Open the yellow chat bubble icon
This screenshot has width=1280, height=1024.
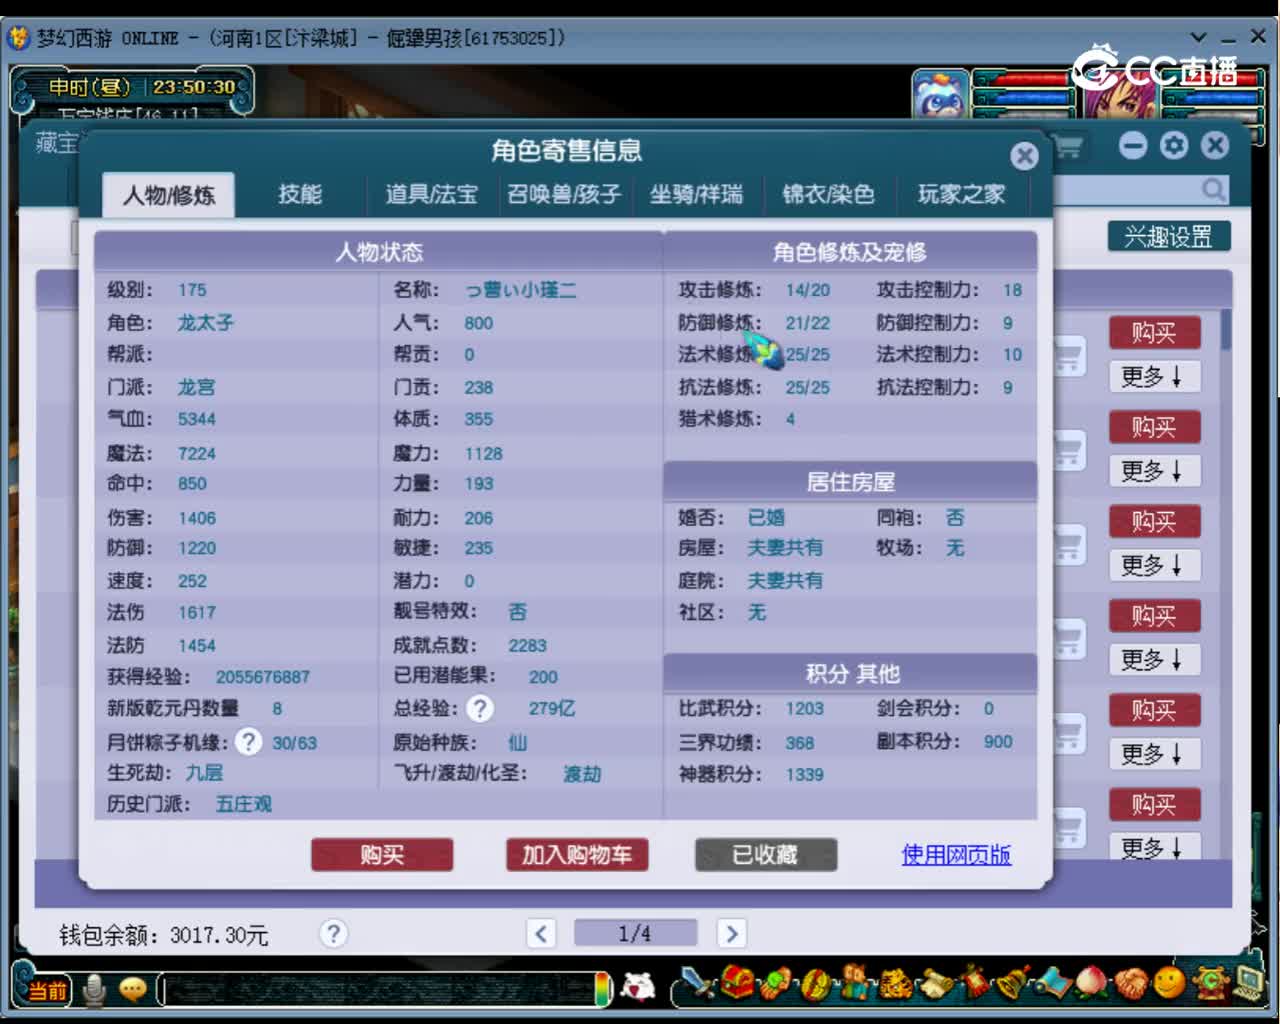click(132, 990)
